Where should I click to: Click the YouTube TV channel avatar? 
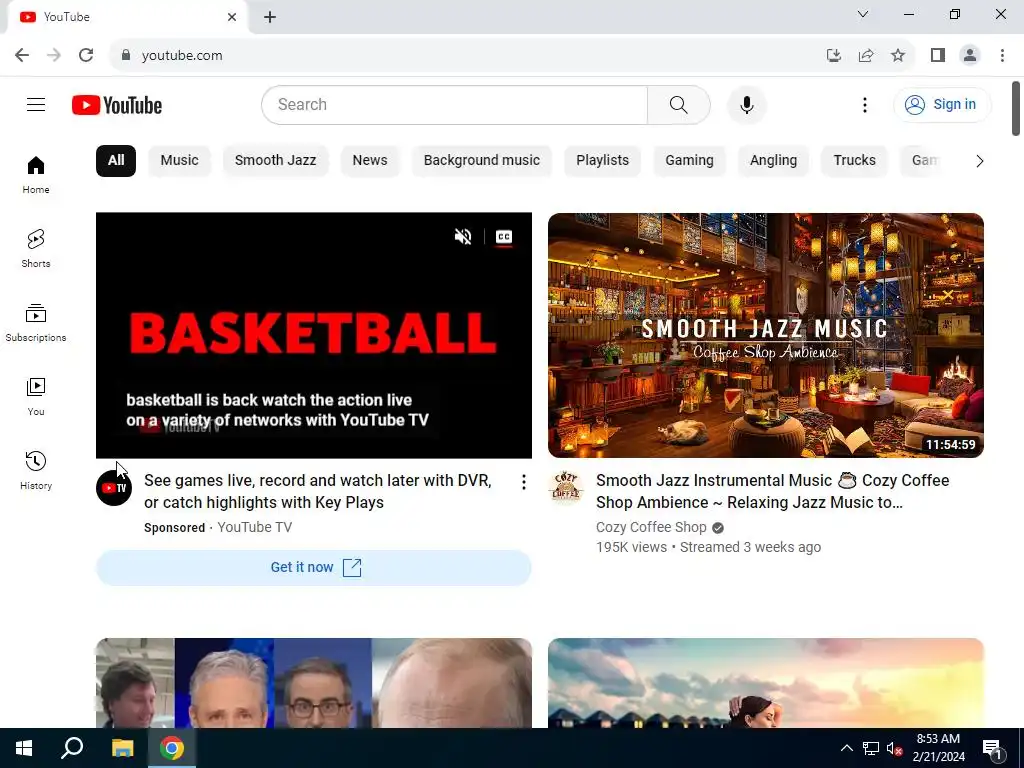(114, 488)
